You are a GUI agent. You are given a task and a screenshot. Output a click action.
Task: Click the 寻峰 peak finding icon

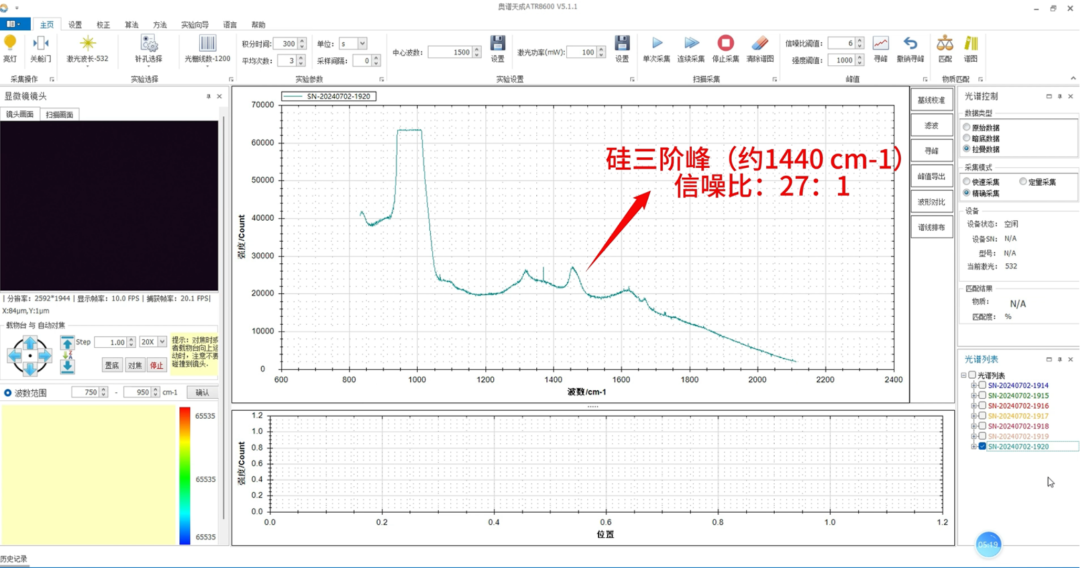[x=880, y=44]
